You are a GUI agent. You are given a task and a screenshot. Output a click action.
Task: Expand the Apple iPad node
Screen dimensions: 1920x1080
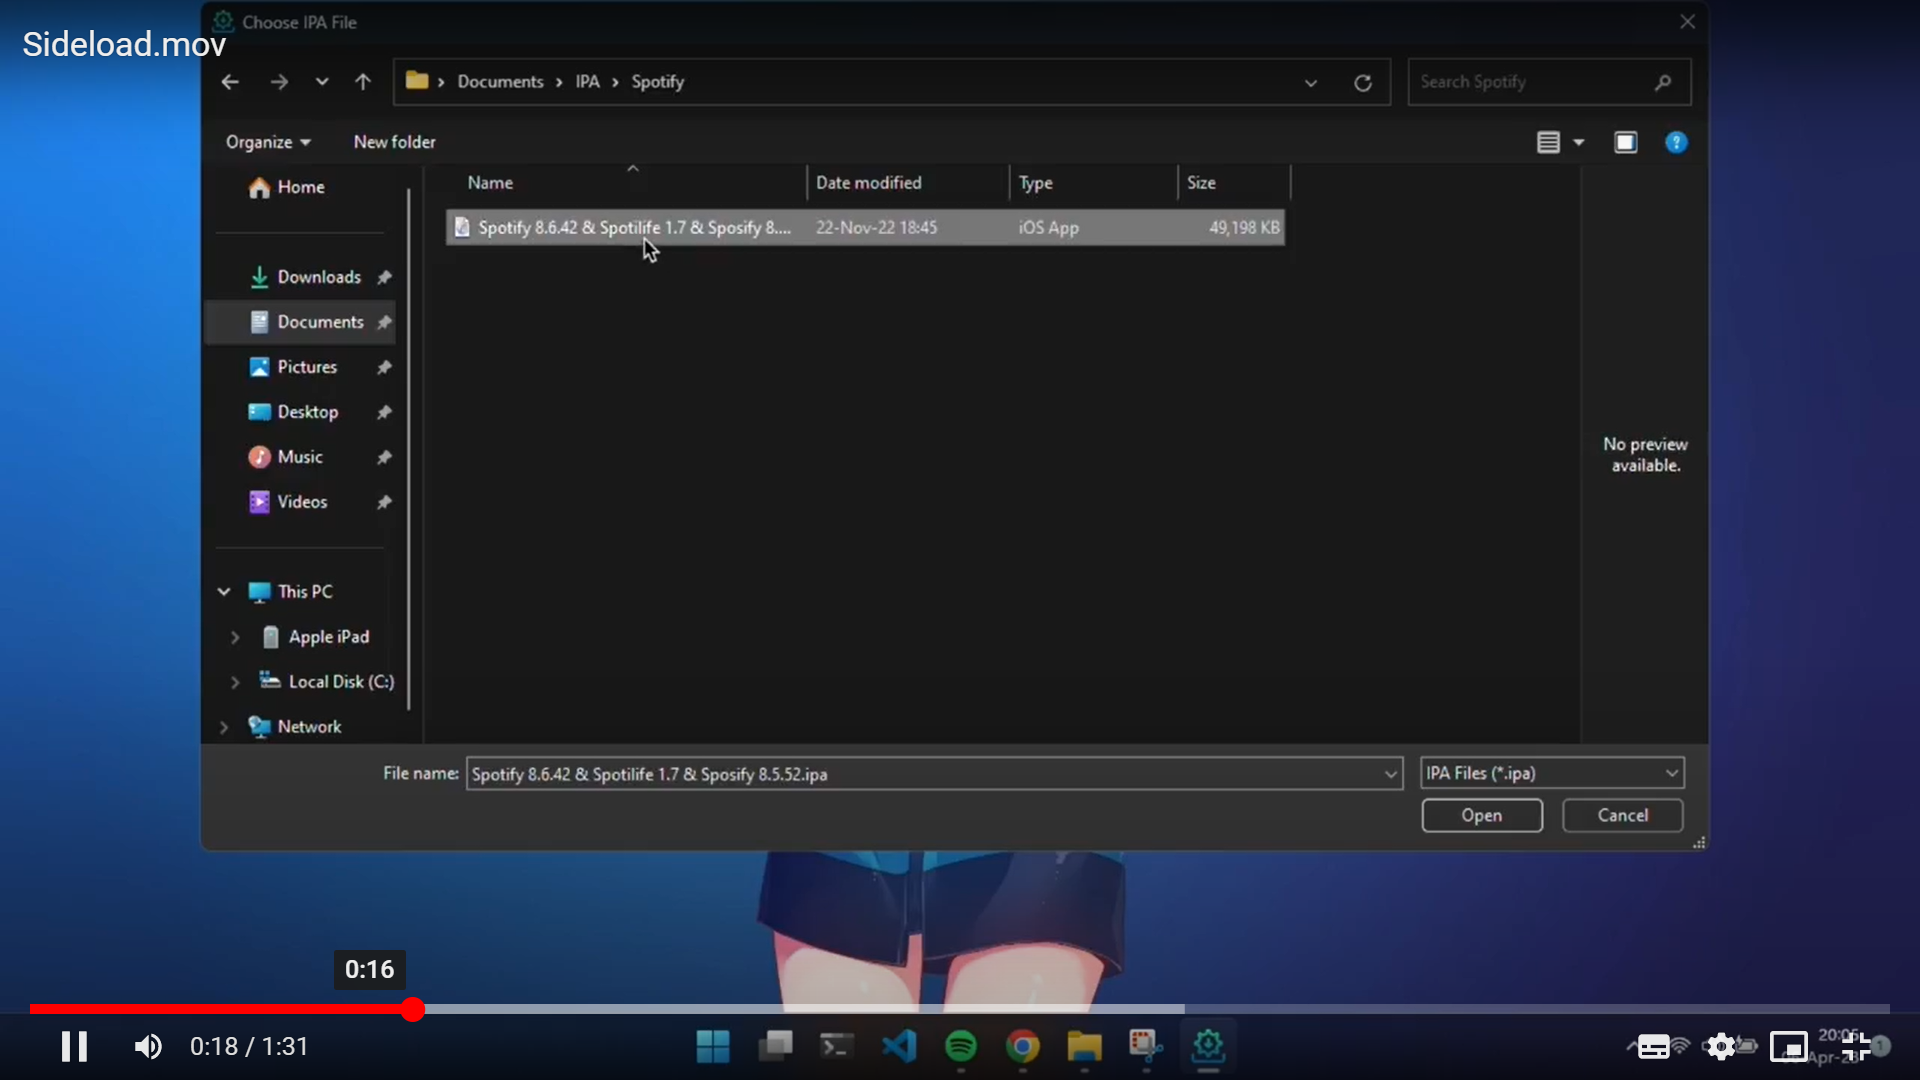(235, 637)
